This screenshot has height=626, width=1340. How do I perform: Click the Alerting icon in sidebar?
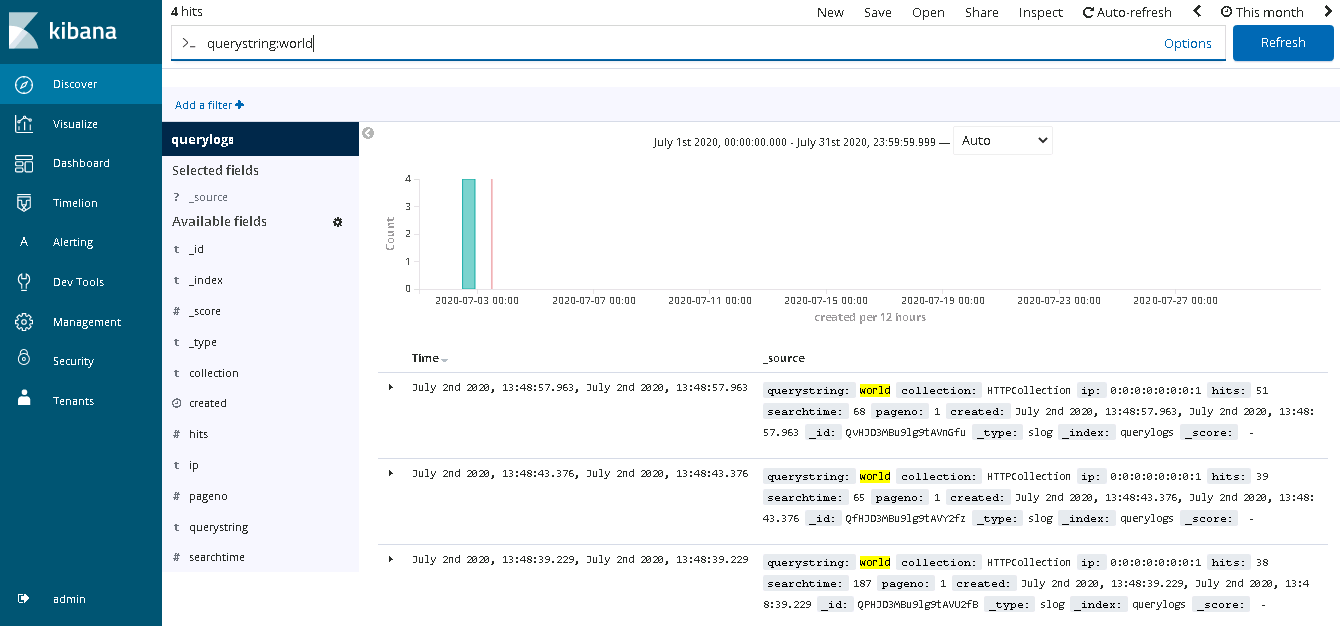(25, 242)
